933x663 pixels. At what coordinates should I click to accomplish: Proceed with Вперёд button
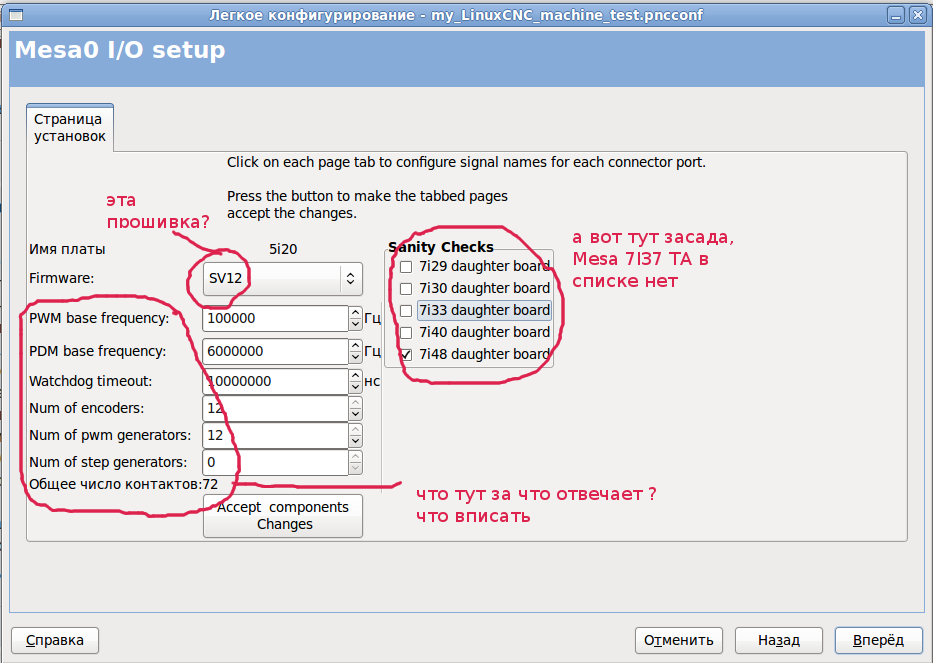coord(878,640)
